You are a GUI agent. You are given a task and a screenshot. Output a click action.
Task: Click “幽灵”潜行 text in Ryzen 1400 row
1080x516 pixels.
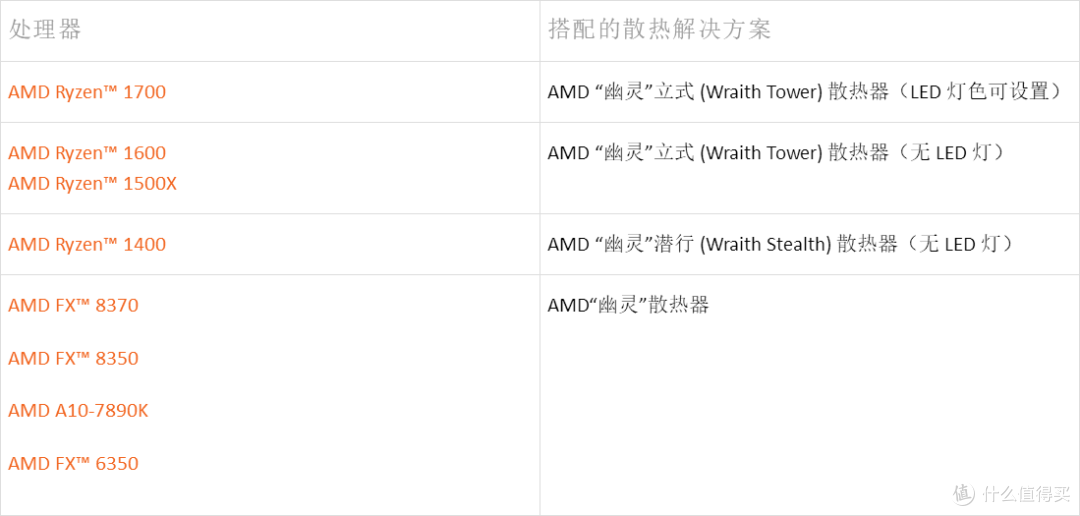[643, 245]
